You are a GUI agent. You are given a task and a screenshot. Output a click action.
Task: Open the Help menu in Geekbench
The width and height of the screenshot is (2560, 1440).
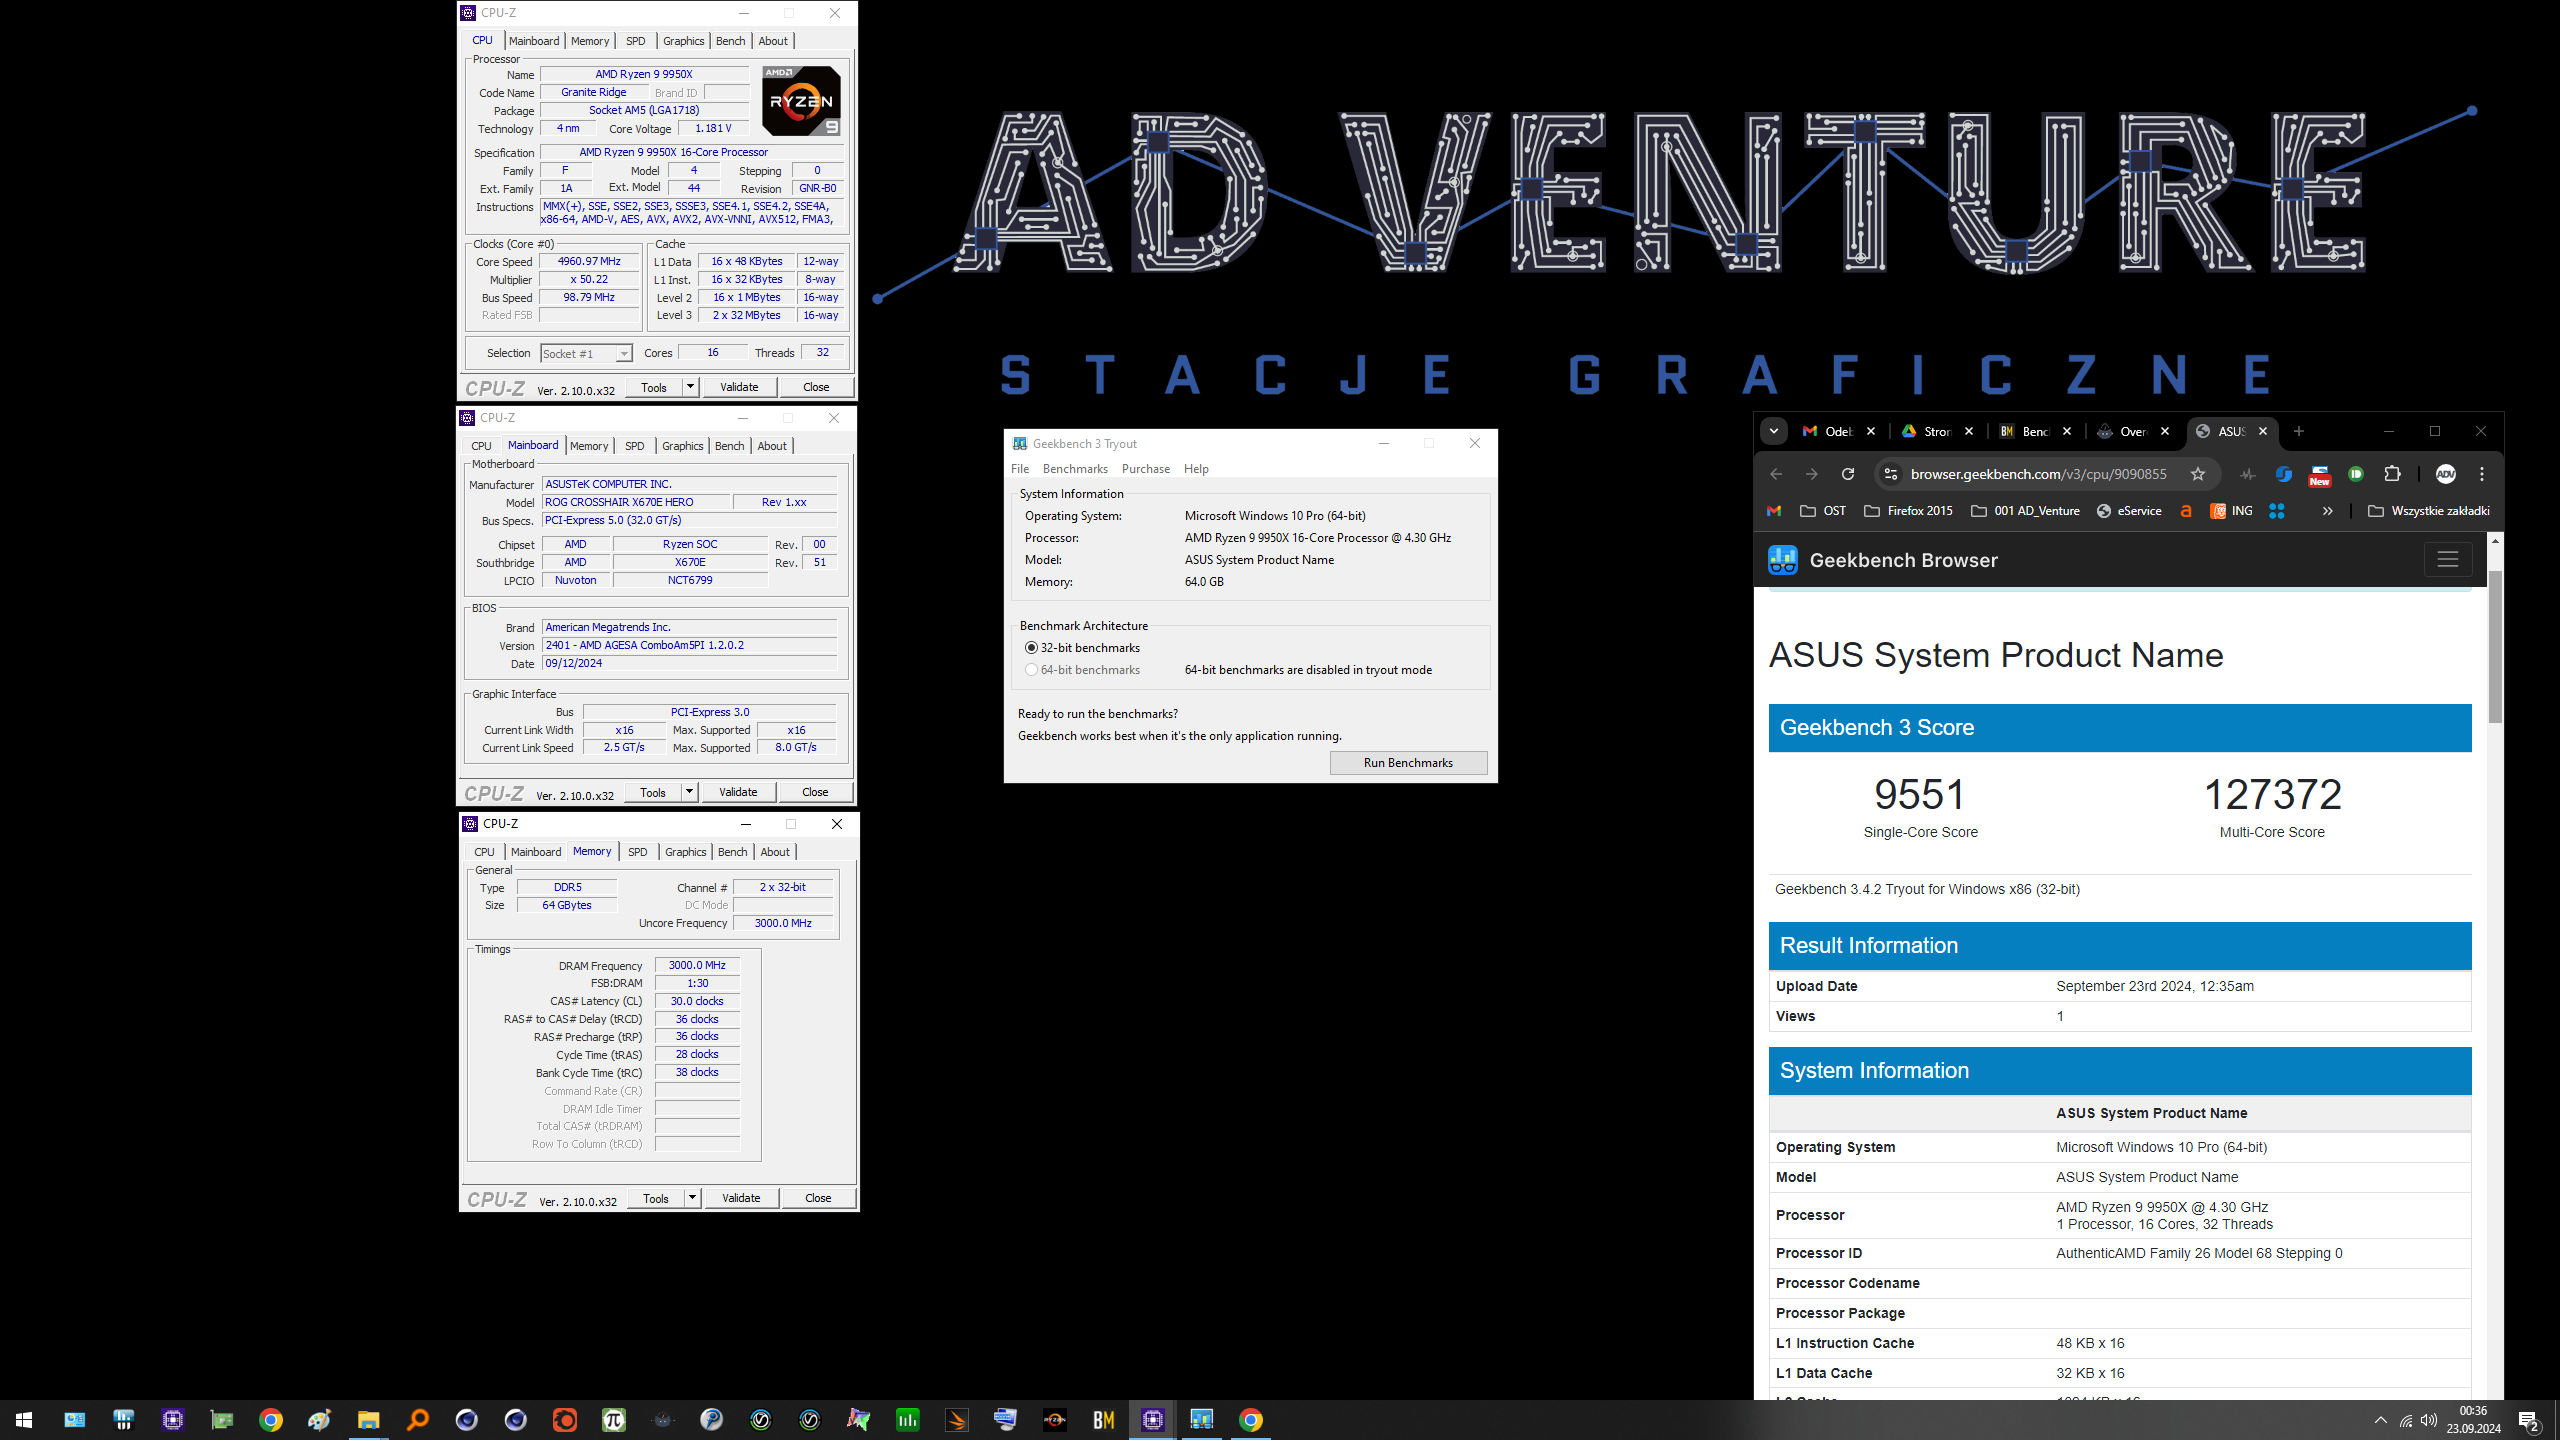pos(1196,469)
